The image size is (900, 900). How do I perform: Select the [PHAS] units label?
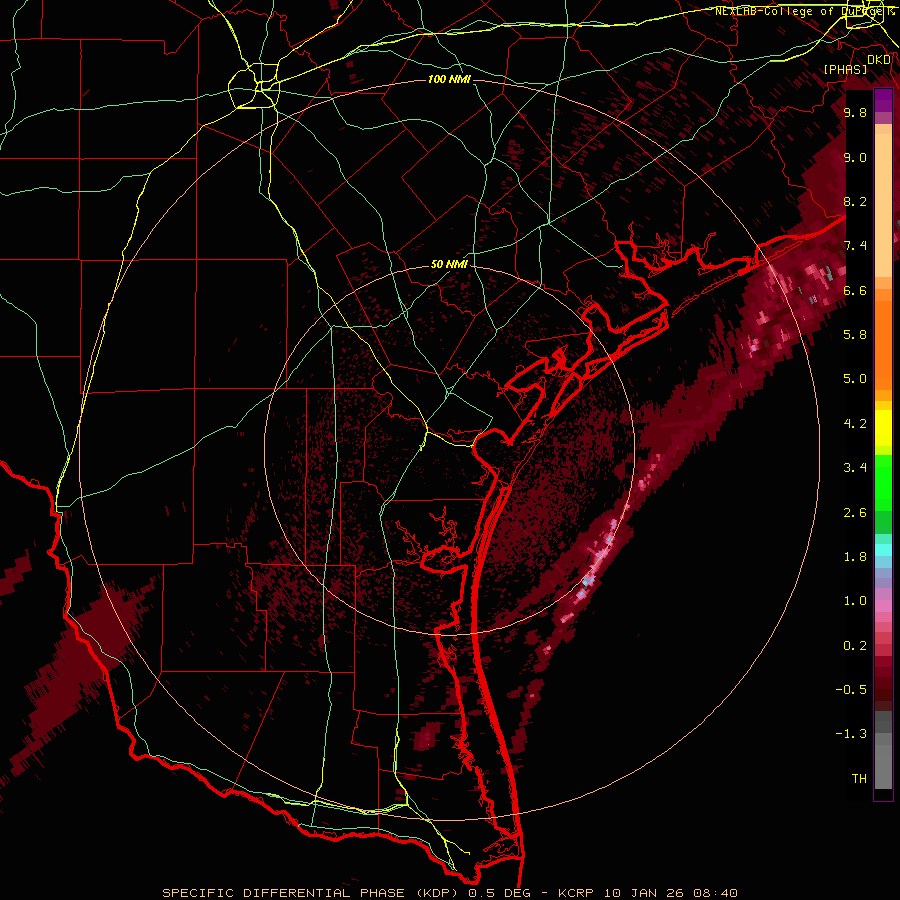[x=845, y=69]
